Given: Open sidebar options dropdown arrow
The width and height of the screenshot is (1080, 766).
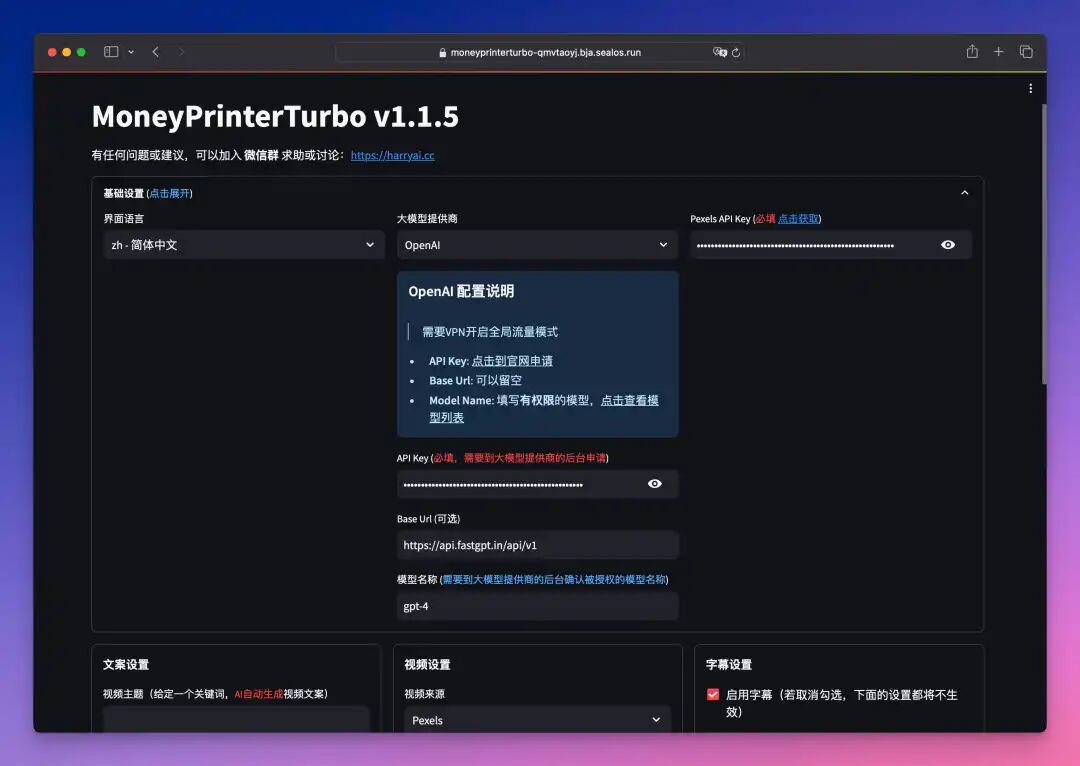Looking at the screenshot, I should [131, 52].
